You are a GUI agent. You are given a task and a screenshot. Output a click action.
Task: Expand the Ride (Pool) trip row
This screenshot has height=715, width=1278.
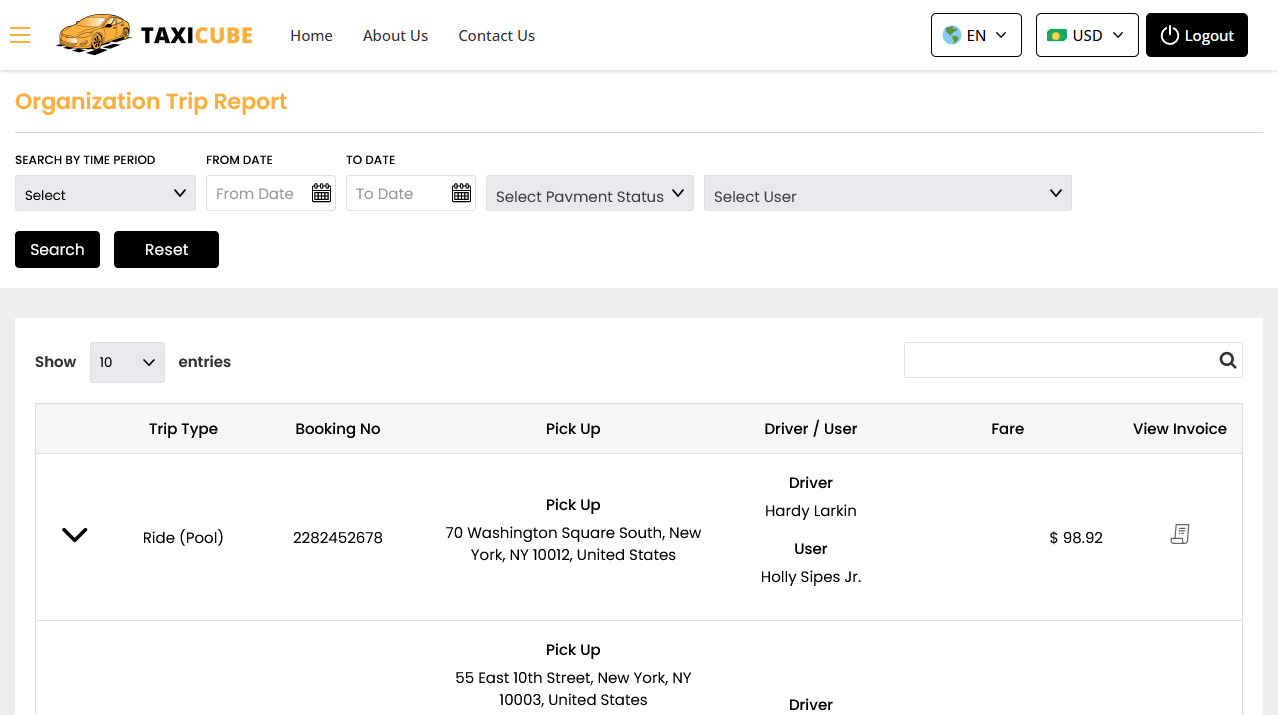click(75, 535)
